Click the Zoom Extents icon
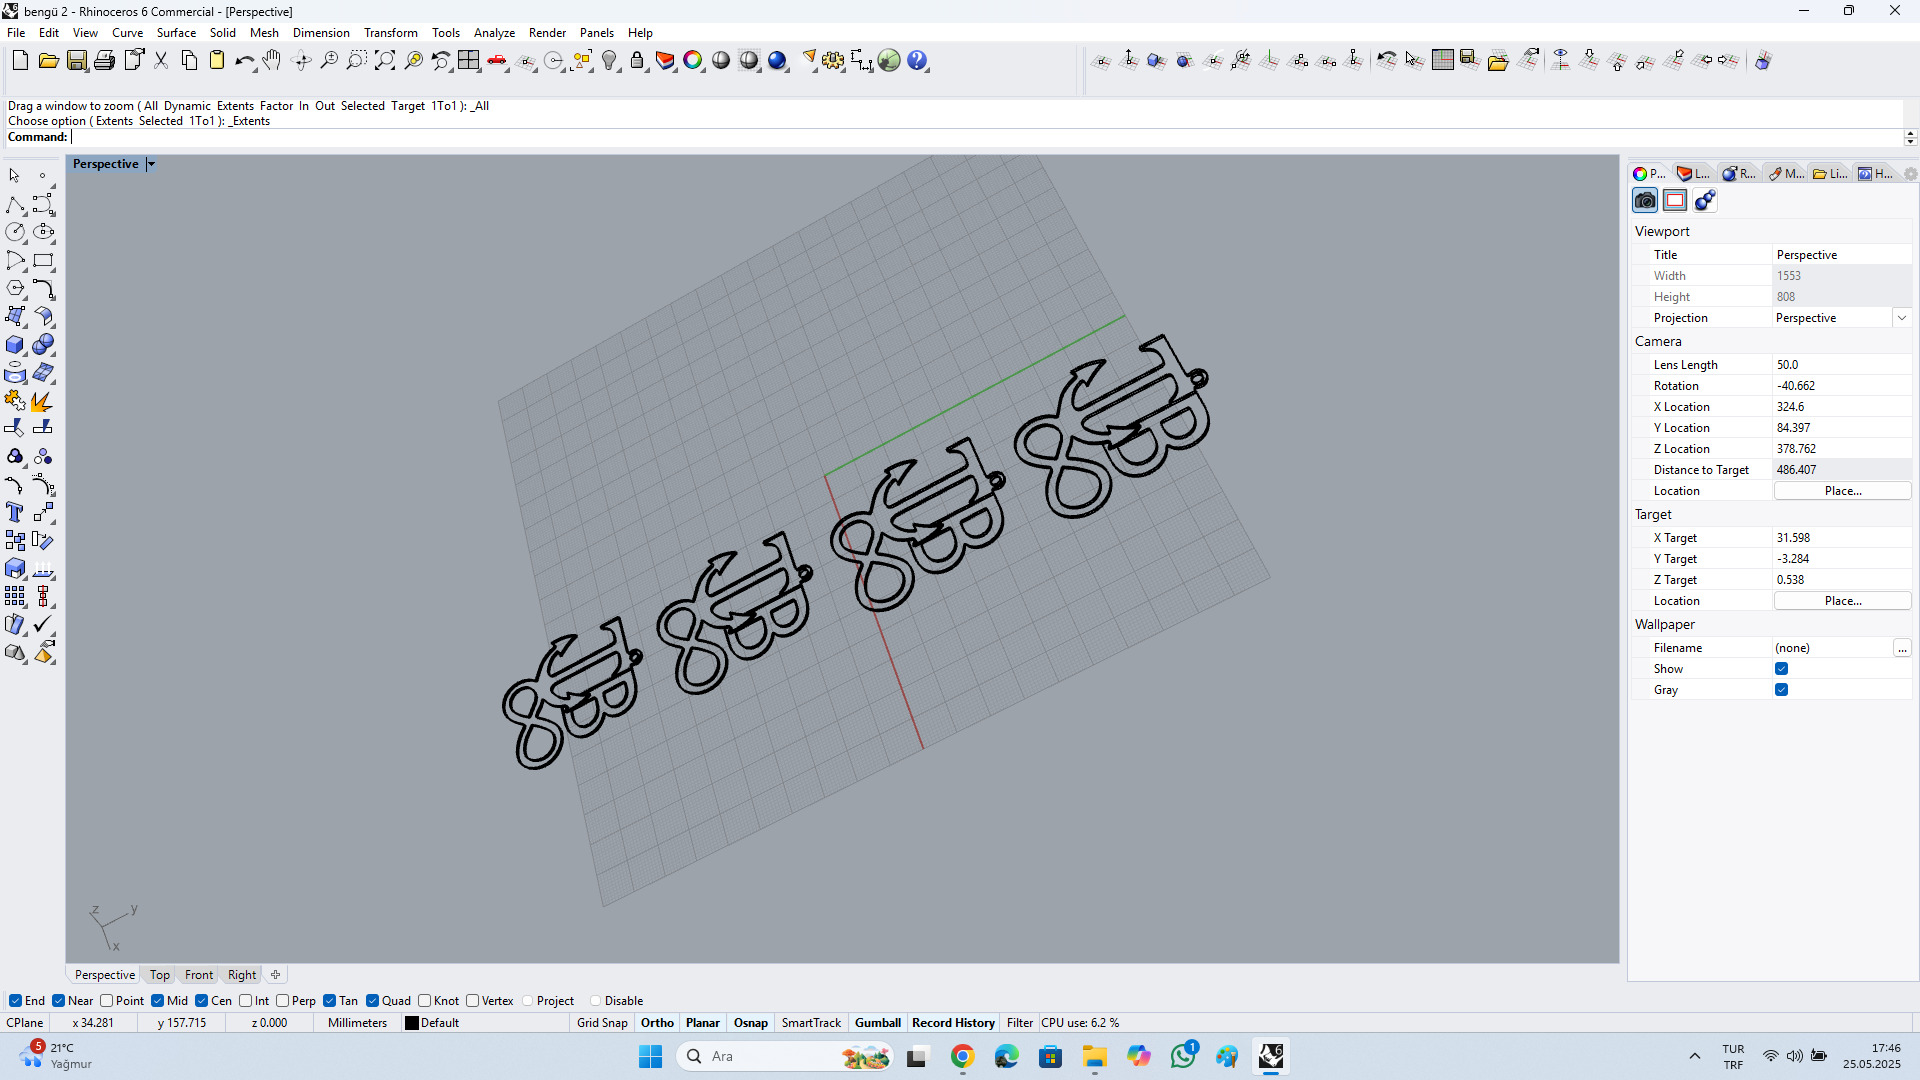Viewport: 1920px width, 1080px height. click(385, 61)
